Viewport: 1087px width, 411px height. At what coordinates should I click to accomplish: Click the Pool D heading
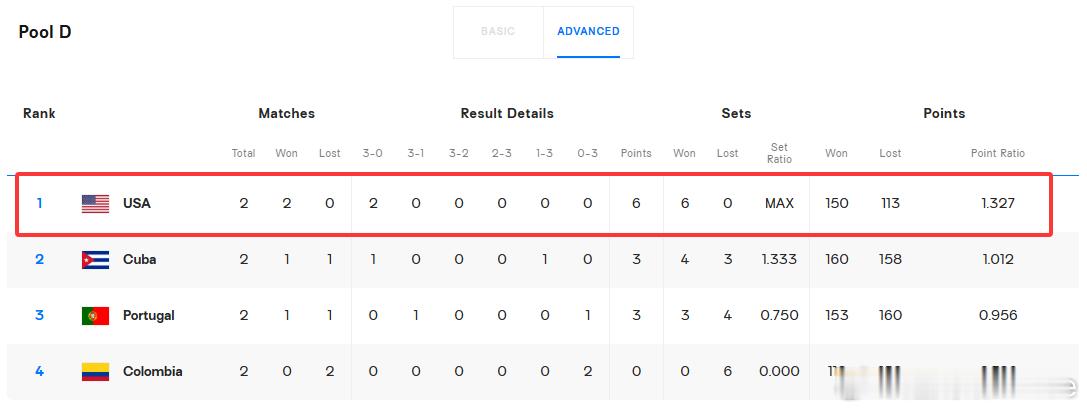[x=45, y=33]
